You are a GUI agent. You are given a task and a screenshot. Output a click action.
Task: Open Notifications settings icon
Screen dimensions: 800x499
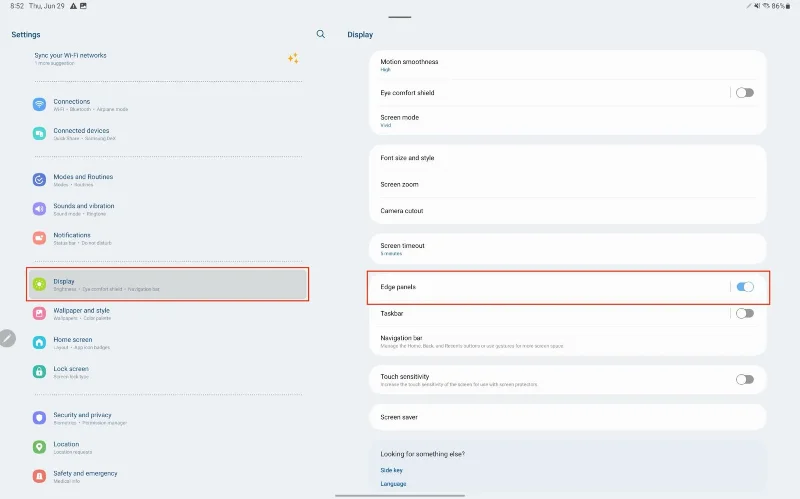click(x=39, y=238)
